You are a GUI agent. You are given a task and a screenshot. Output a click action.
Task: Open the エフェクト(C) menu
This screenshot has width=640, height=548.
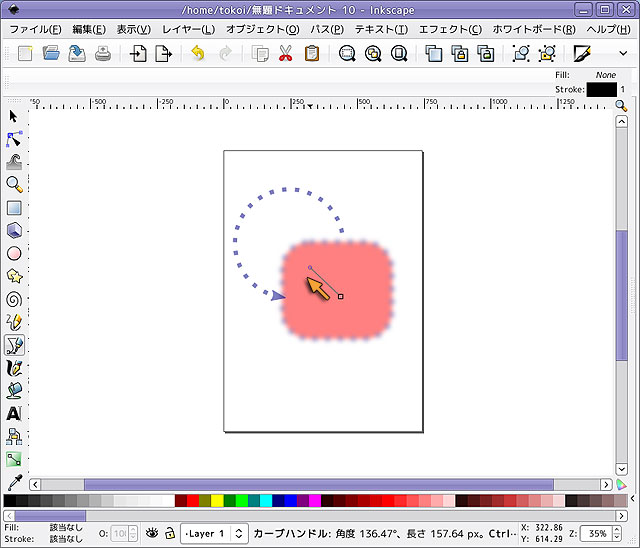pyautogui.click(x=450, y=30)
